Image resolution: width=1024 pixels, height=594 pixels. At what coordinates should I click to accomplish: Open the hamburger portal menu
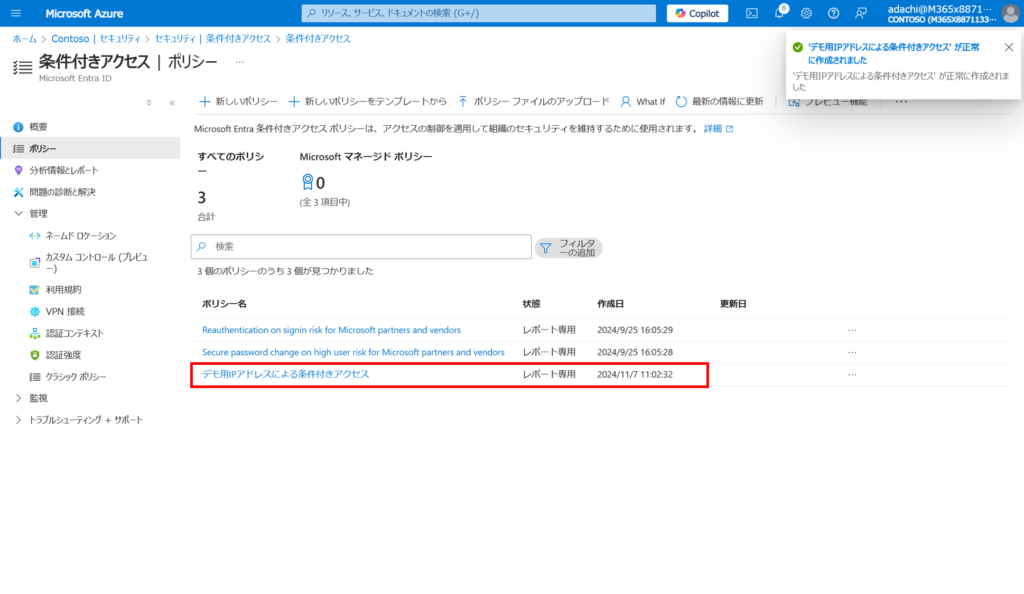pos(16,13)
